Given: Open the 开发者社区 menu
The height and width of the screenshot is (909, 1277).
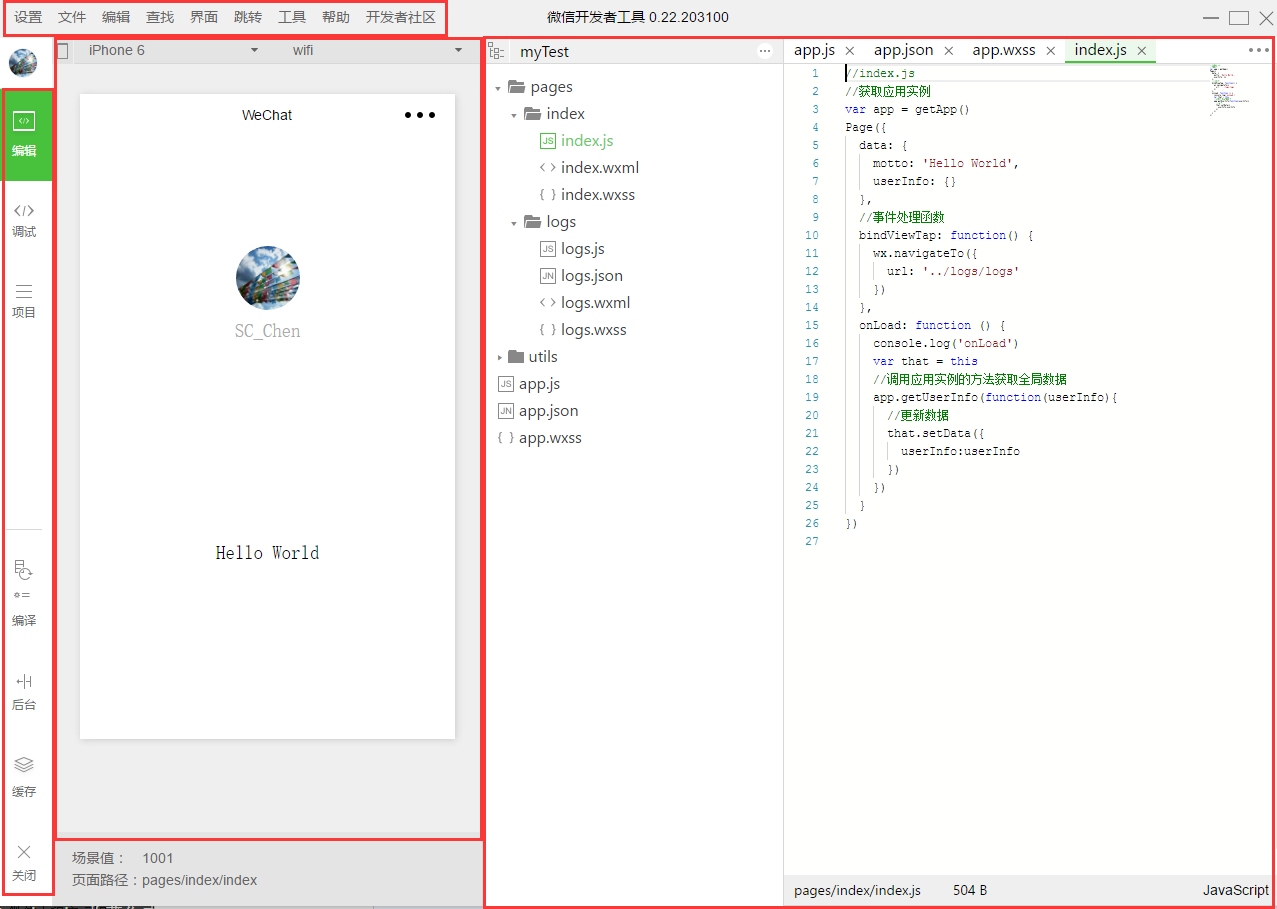Looking at the screenshot, I should pyautogui.click(x=401, y=17).
